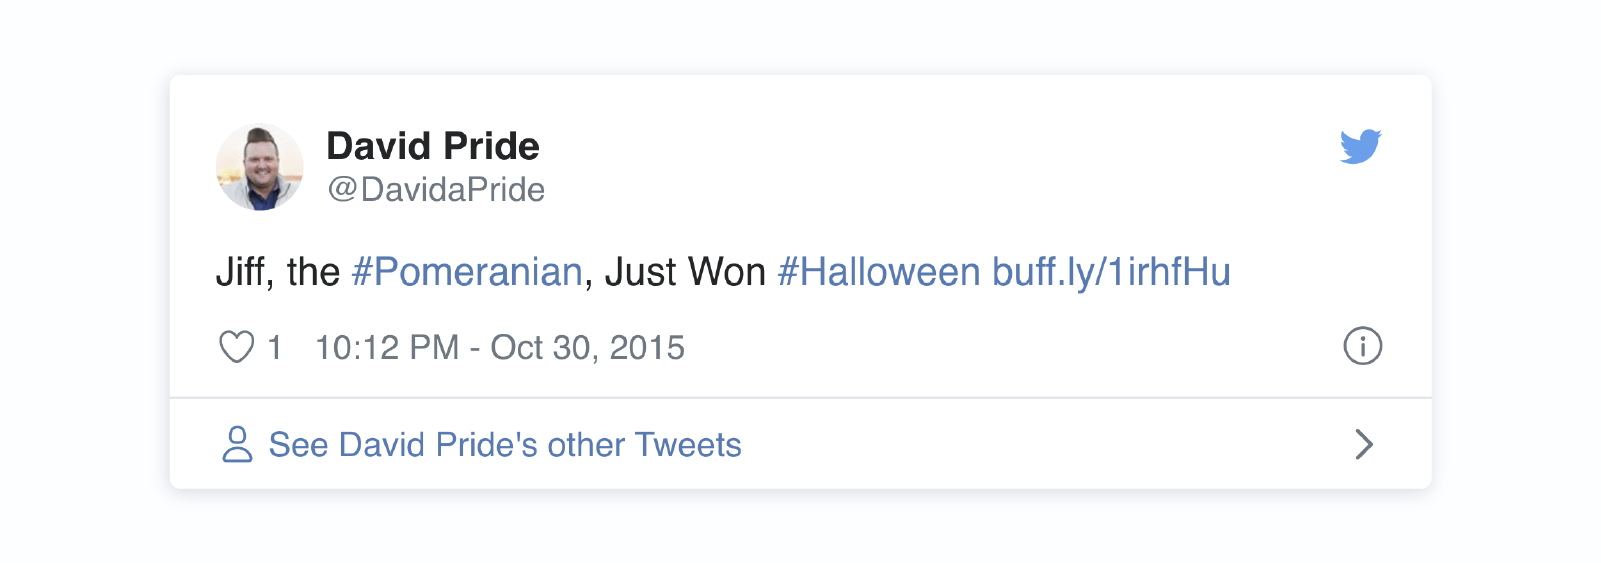Click the "Jiff, the" tweet text
The image size is (1601, 563).
[278, 272]
